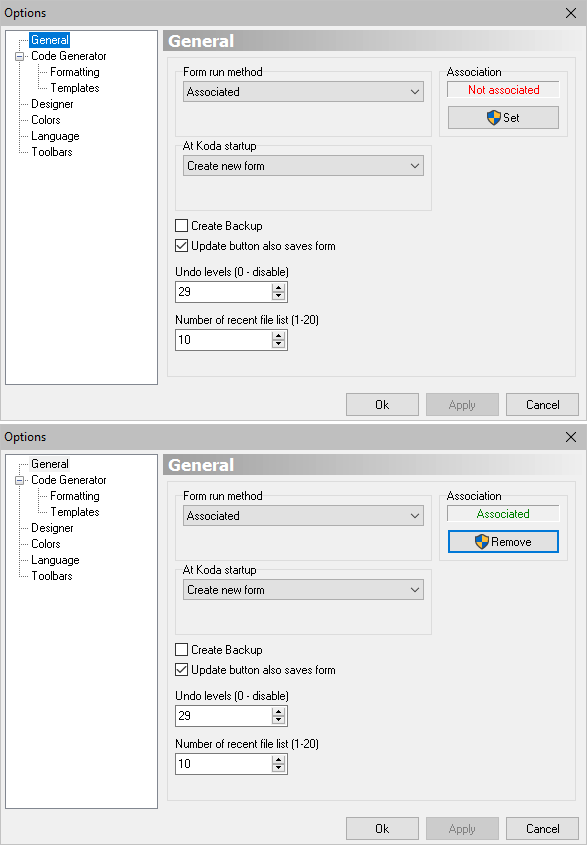Click Ok button in the top dialog
This screenshot has height=845, width=587.
382,405
